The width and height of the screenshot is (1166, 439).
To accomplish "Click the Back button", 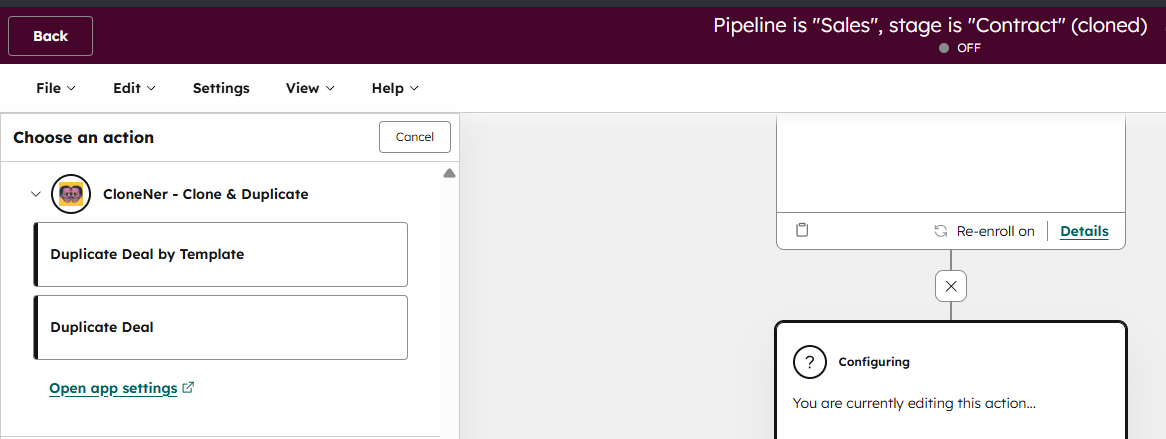I will pyautogui.click(x=50, y=36).
